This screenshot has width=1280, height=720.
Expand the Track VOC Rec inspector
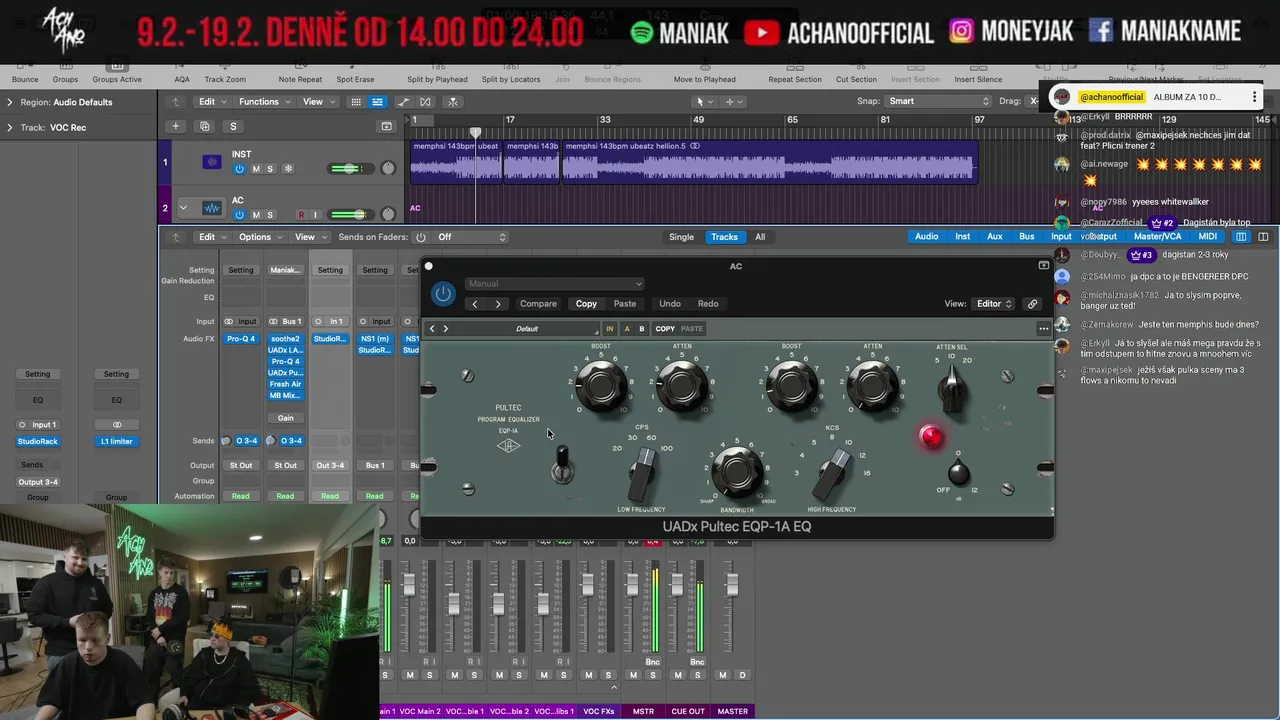(10, 128)
